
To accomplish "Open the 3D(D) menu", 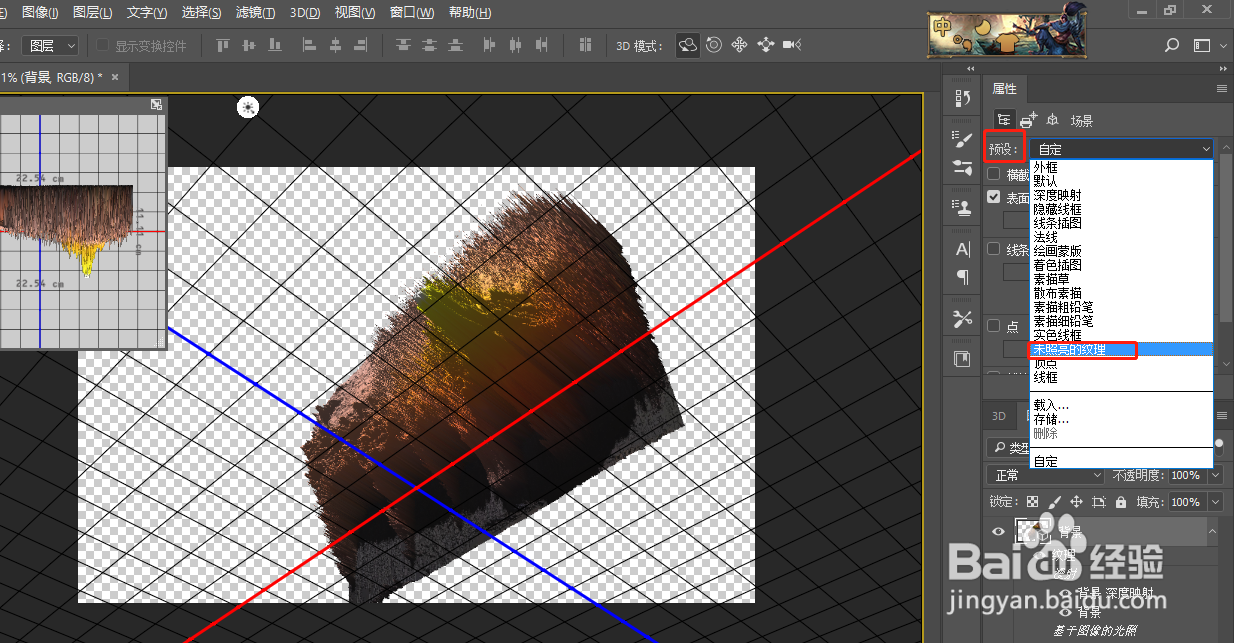I will (x=305, y=13).
